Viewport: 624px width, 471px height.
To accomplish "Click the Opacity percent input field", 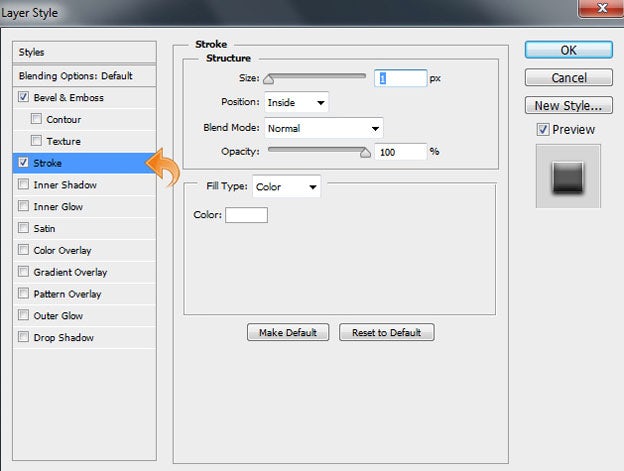I will 400,152.
